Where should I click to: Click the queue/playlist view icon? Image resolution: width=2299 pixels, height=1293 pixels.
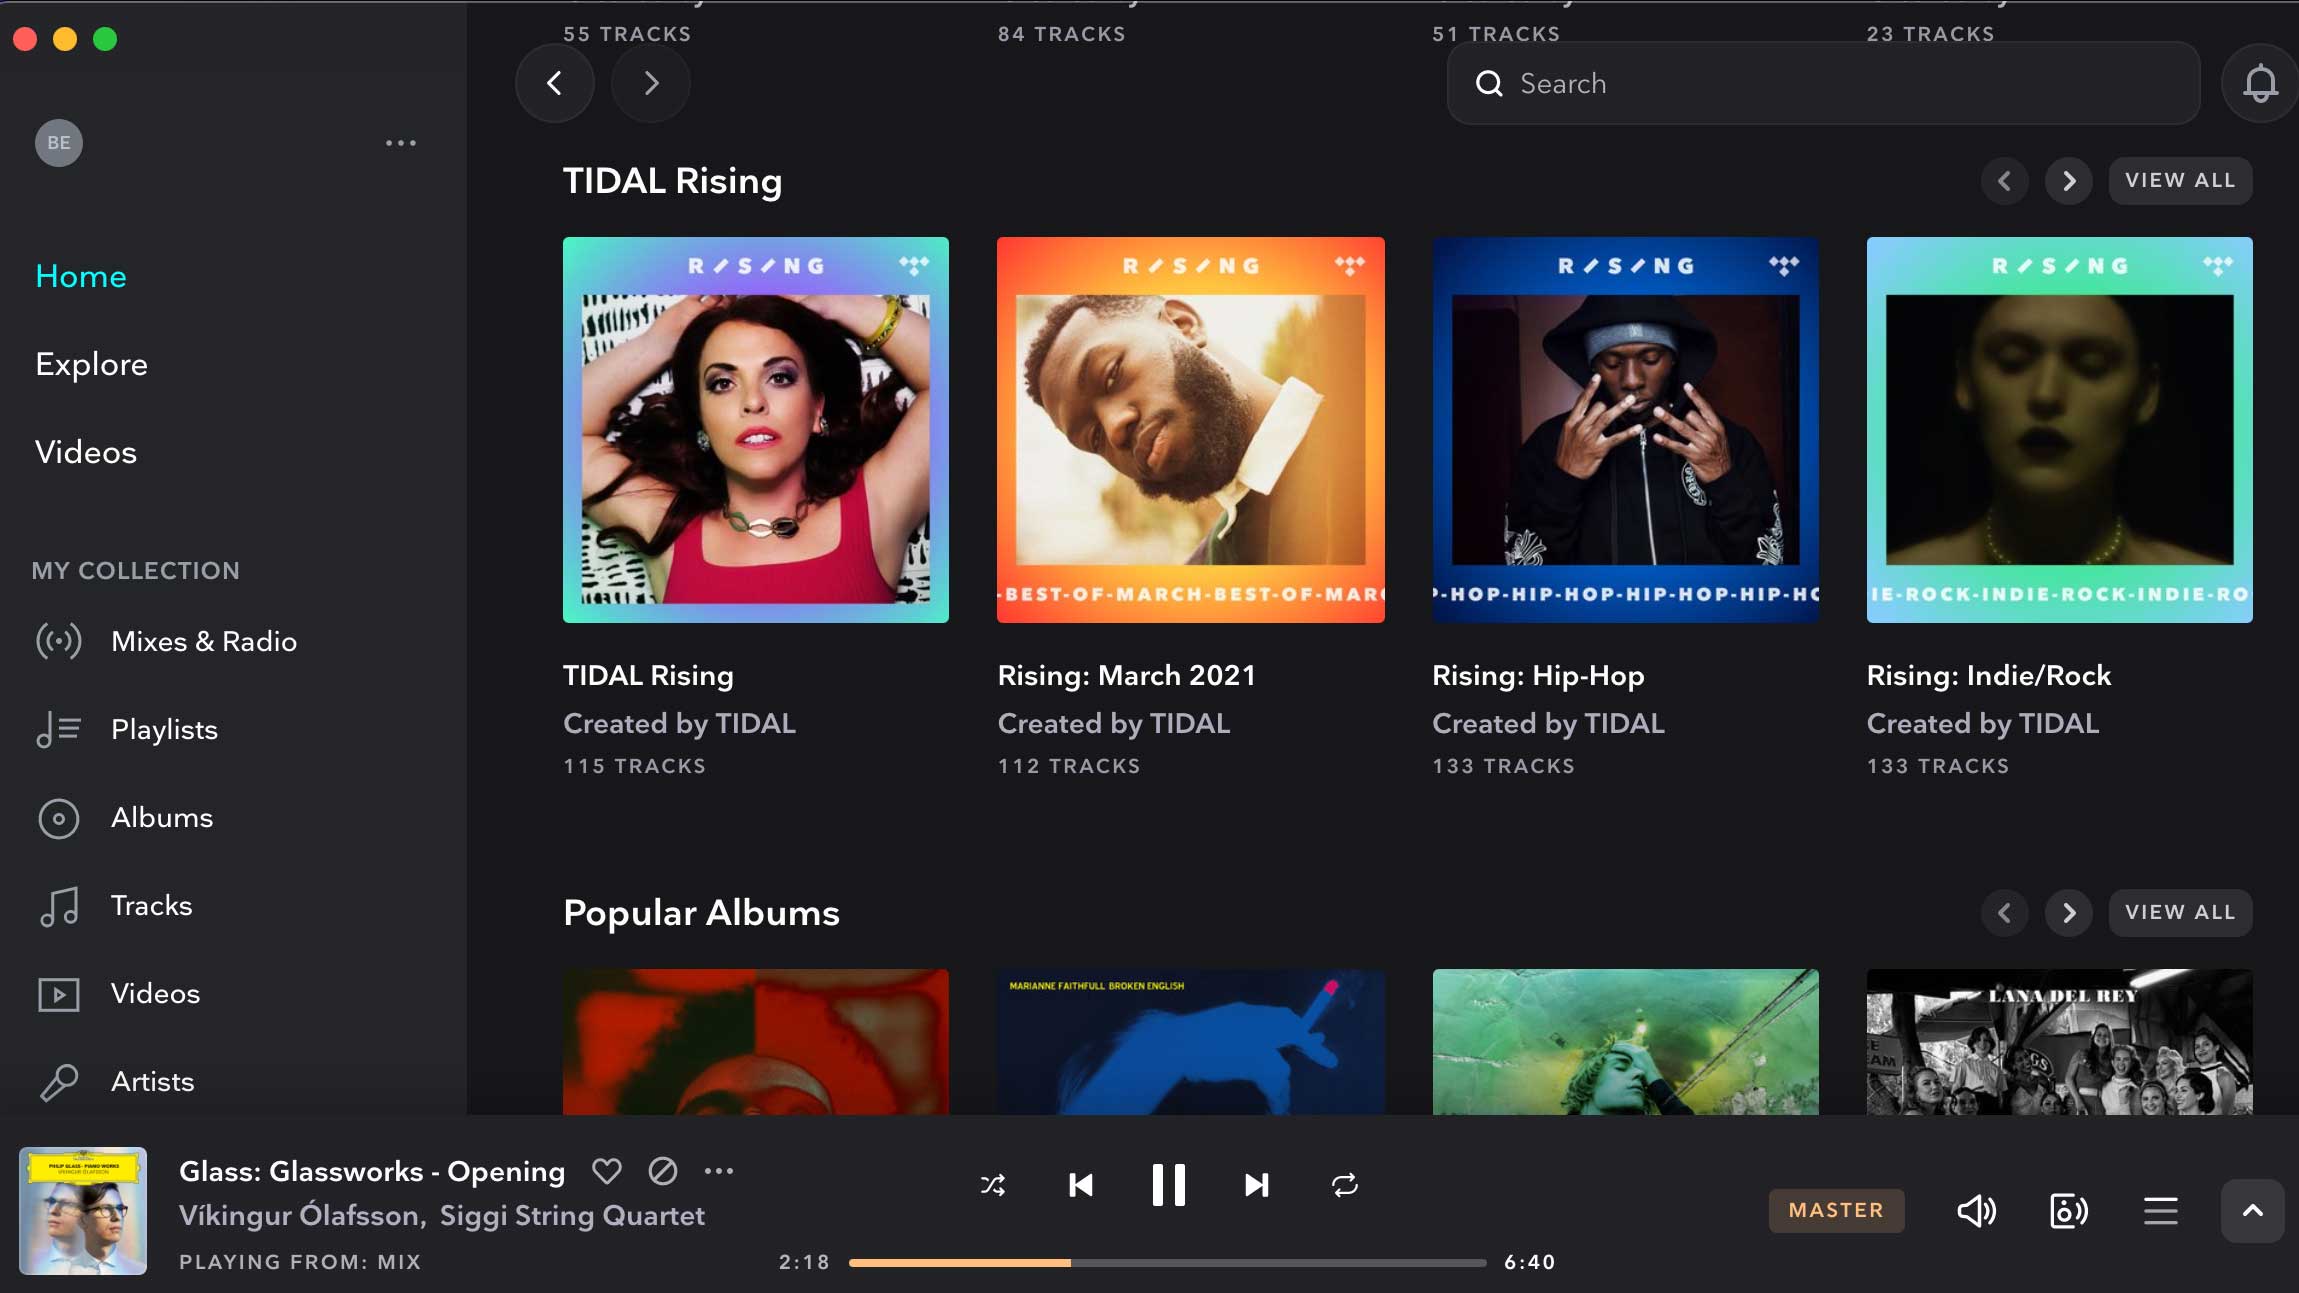(2162, 1209)
